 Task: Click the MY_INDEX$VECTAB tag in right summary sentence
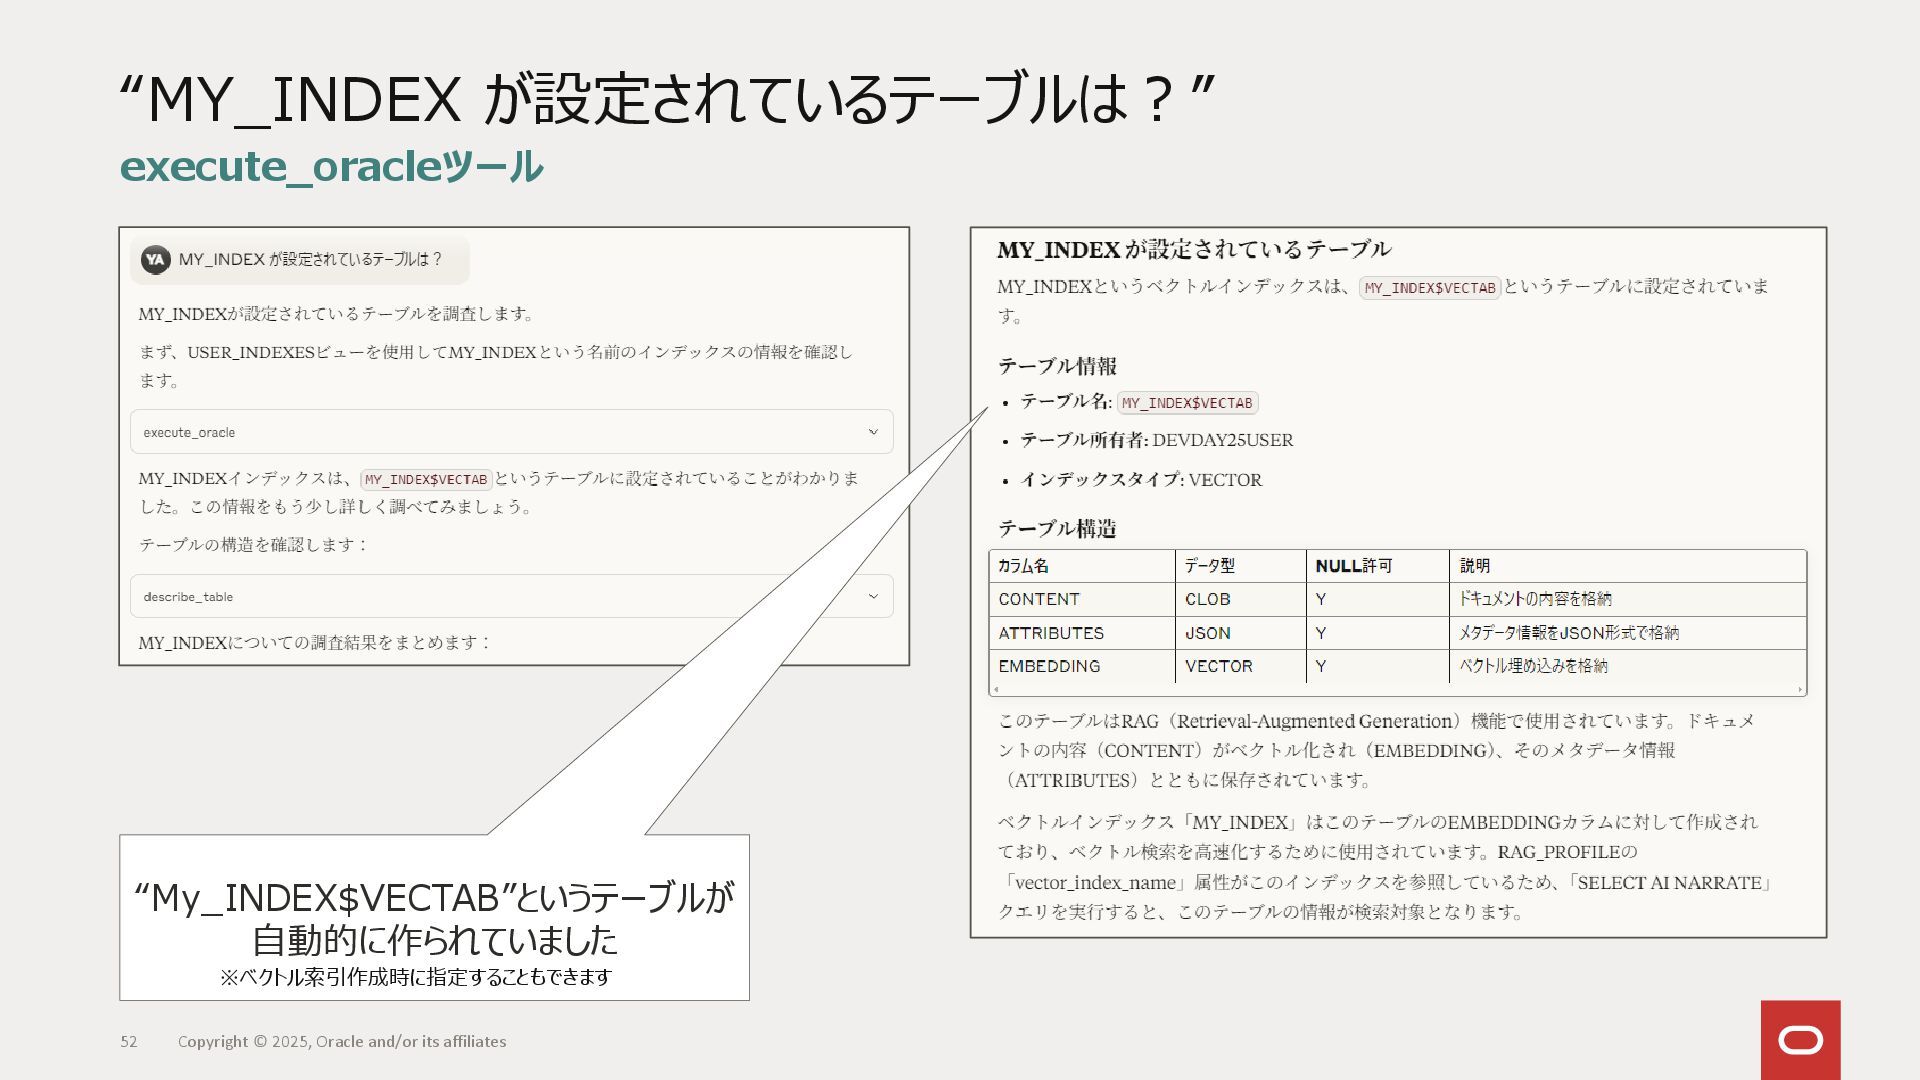pyautogui.click(x=1429, y=288)
